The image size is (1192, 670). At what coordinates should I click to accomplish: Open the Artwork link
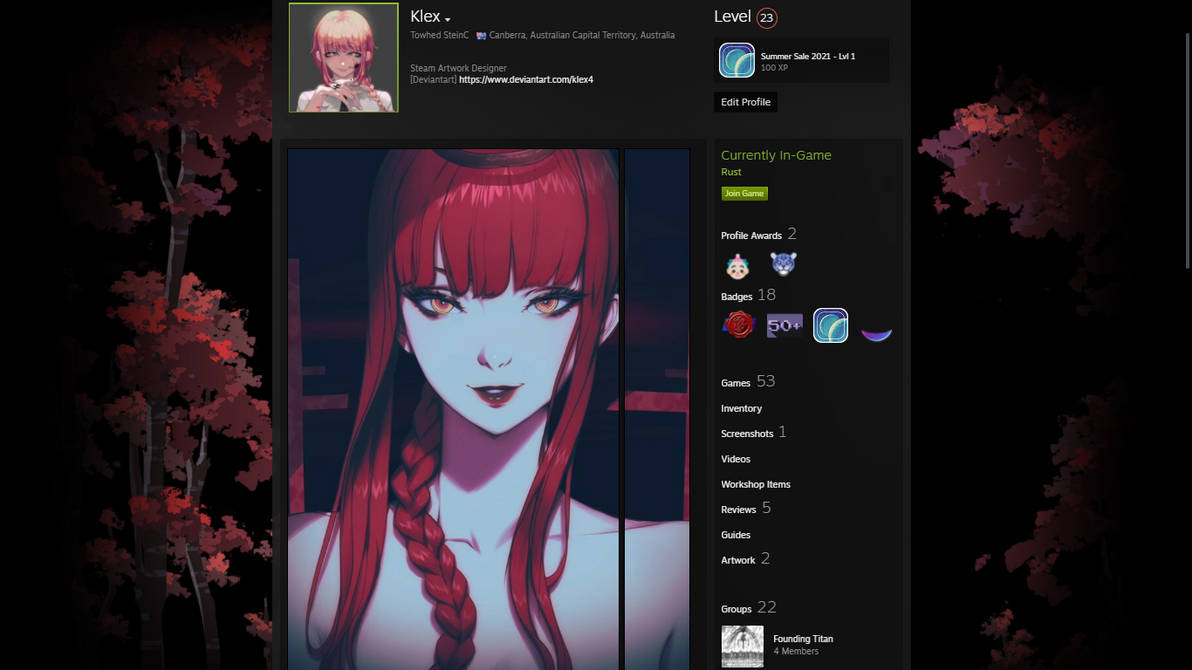(x=738, y=560)
